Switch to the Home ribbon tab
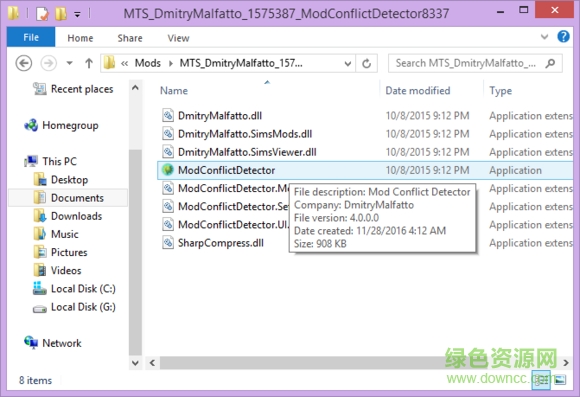The width and height of the screenshot is (580, 397). [x=80, y=38]
